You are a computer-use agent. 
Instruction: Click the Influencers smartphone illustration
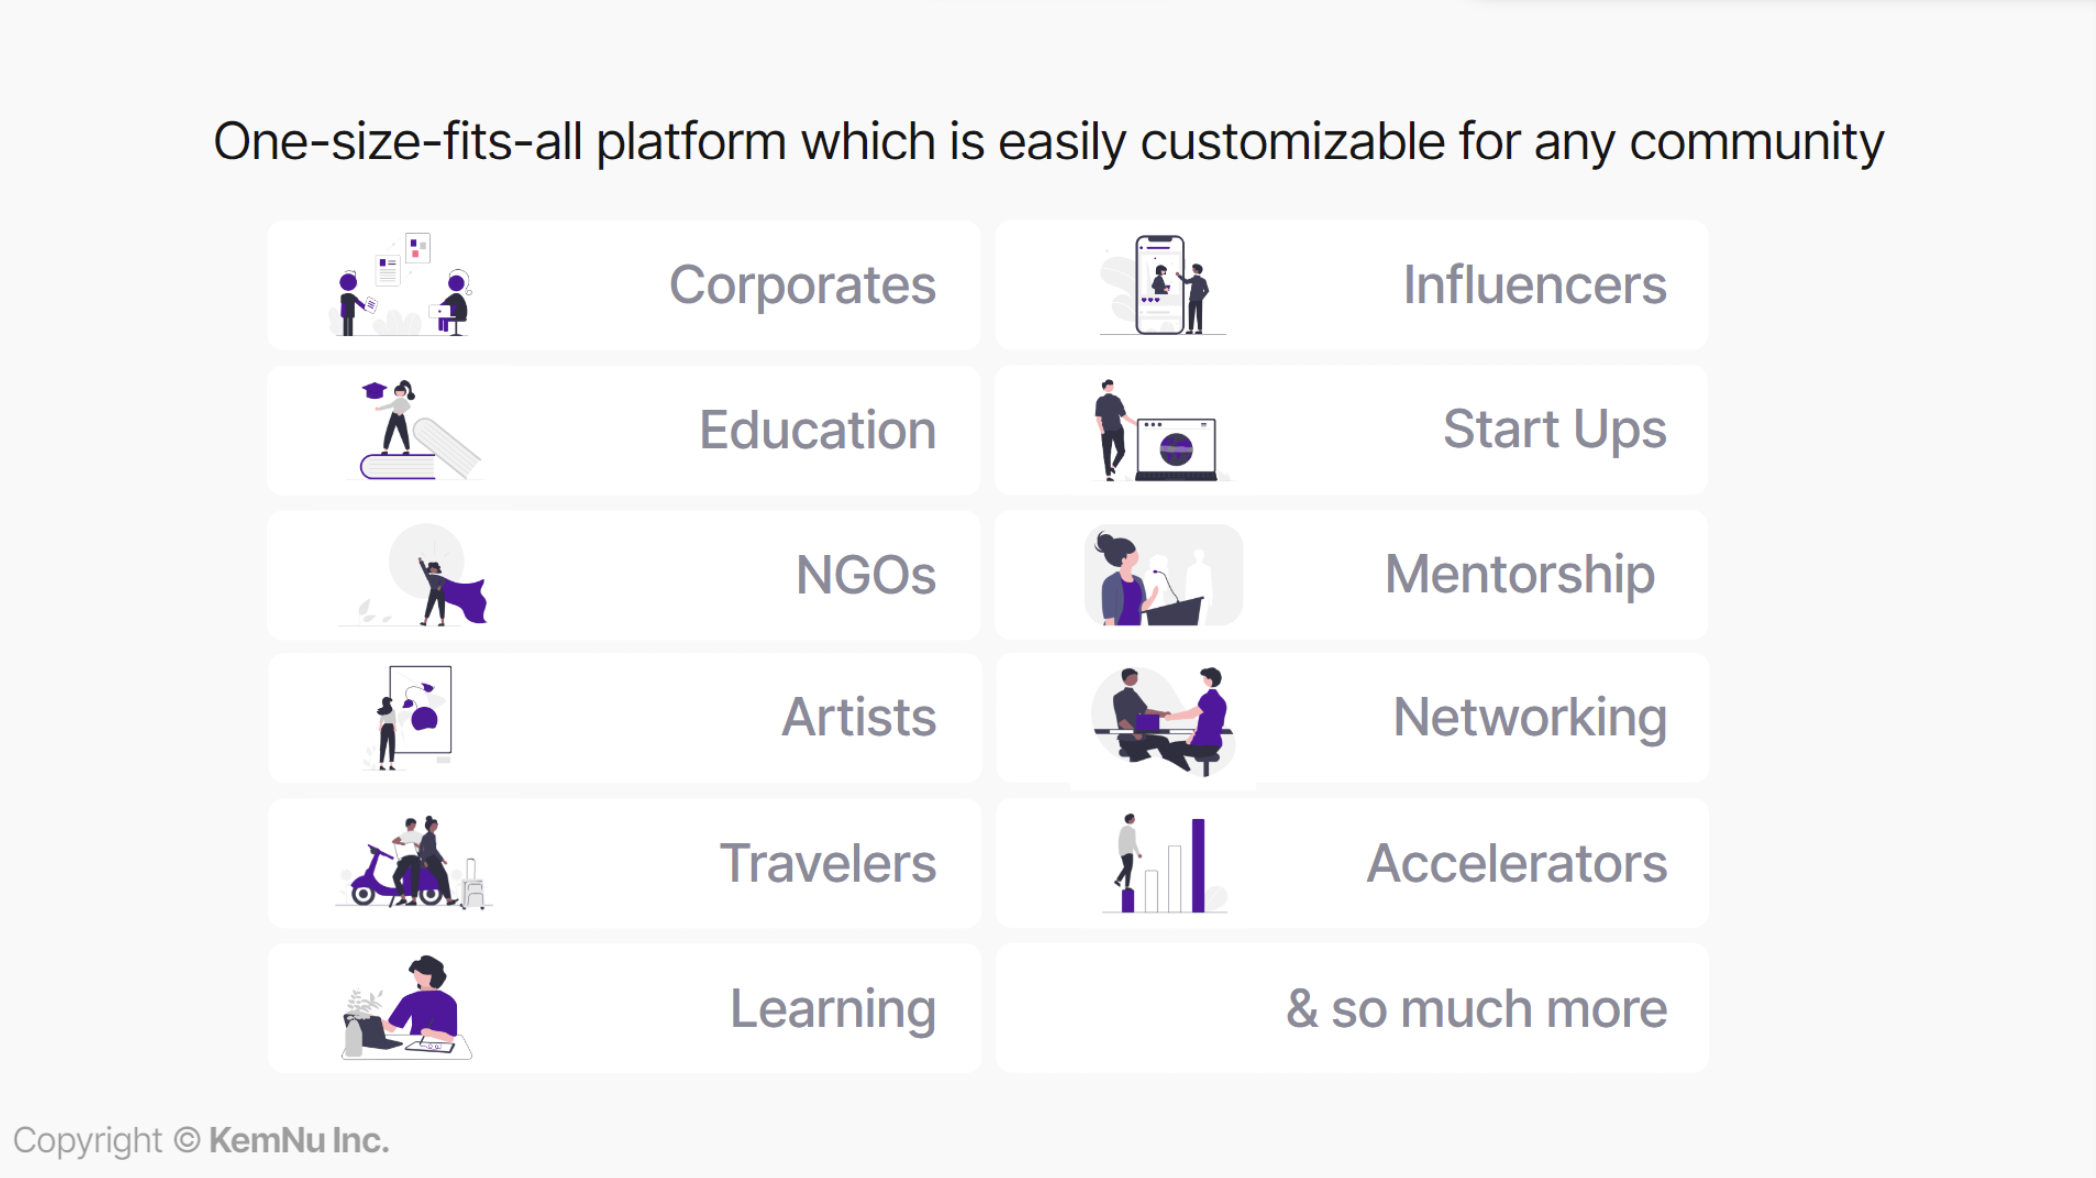pos(1163,285)
